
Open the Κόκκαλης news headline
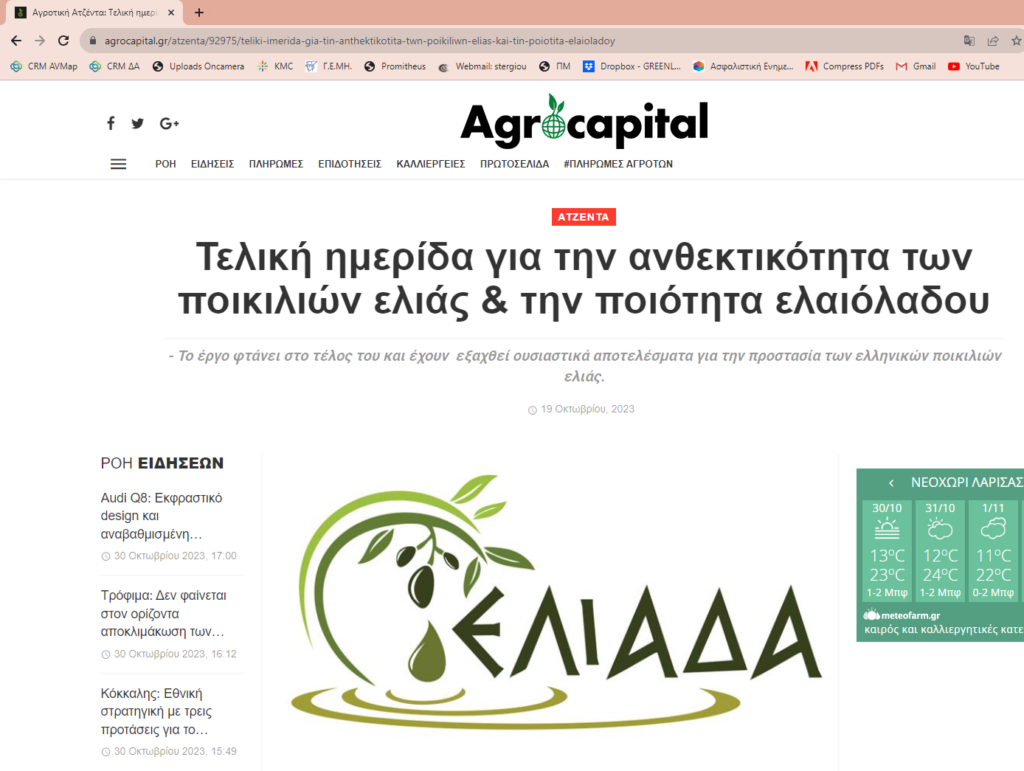click(x=161, y=711)
